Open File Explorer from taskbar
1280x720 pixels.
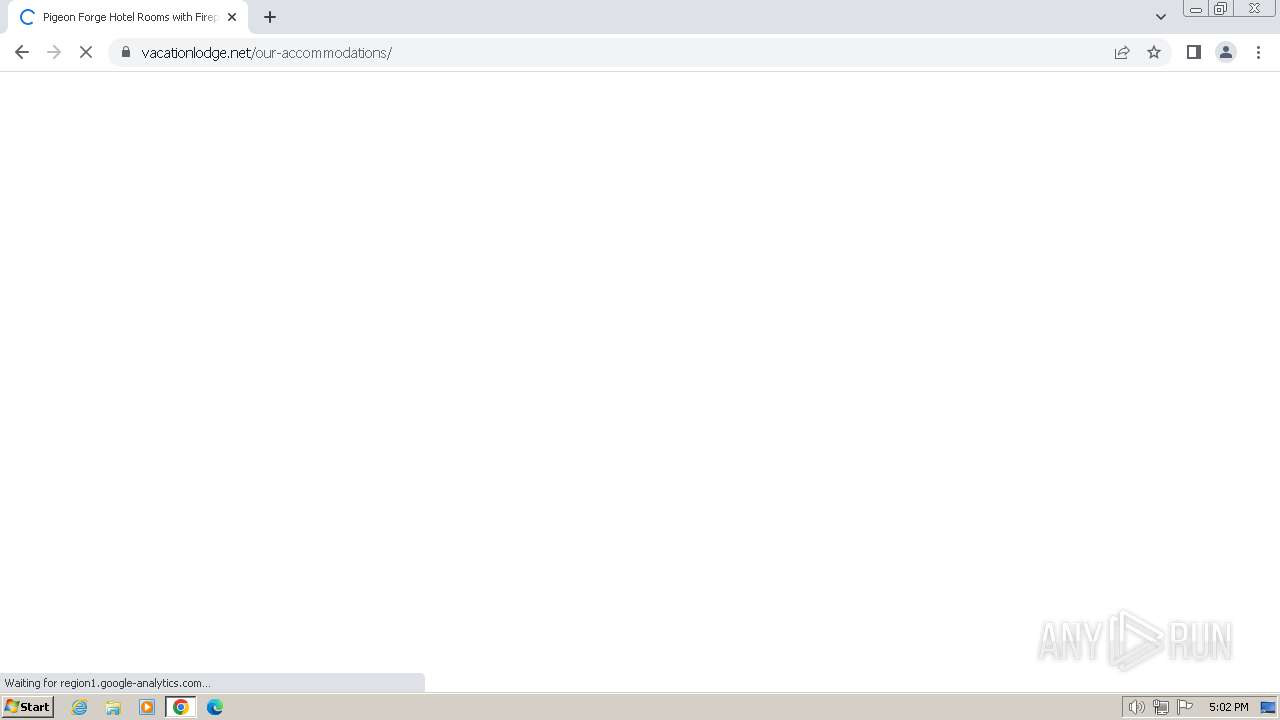113,707
